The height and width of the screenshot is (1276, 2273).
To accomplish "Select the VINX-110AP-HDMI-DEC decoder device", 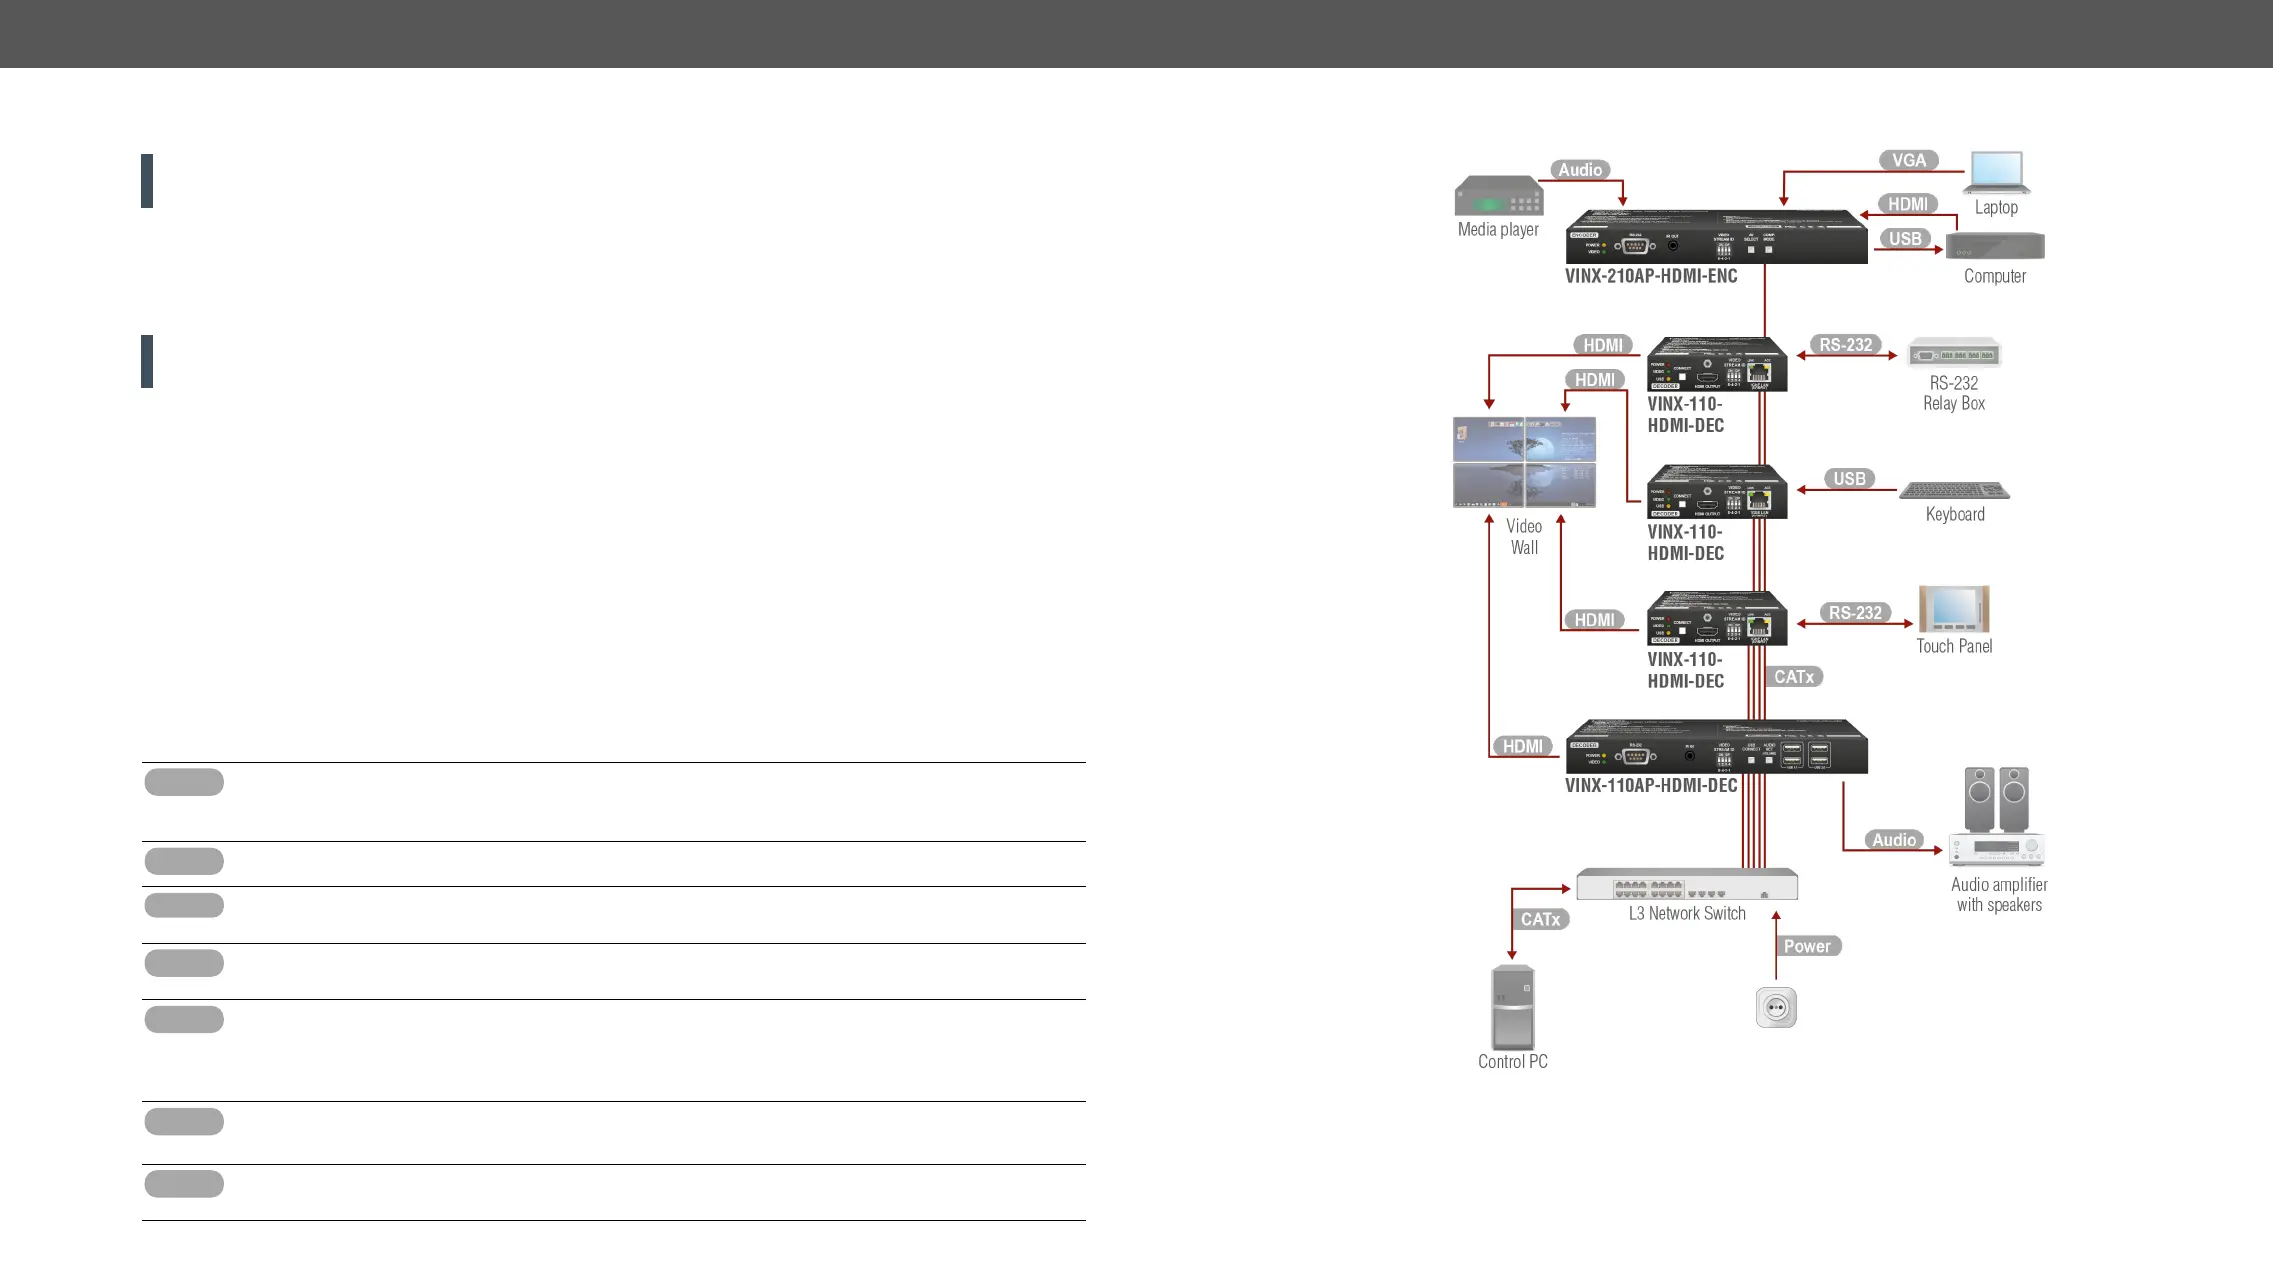I will [x=1716, y=747].
